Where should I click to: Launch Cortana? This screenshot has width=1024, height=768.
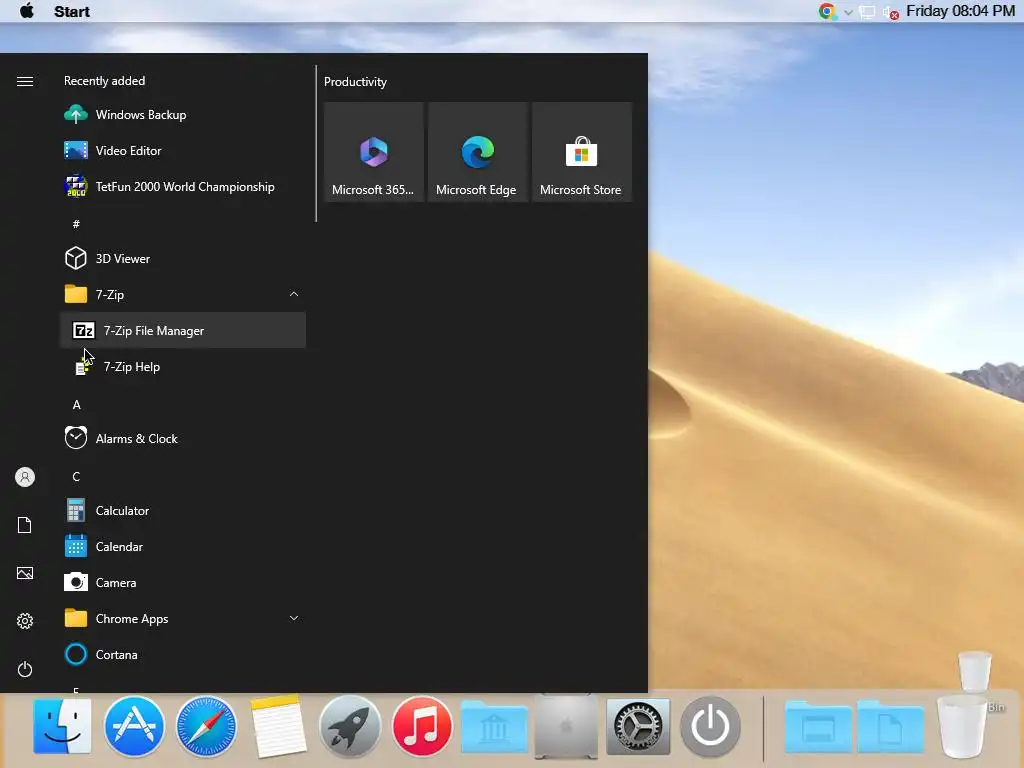click(183, 654)
